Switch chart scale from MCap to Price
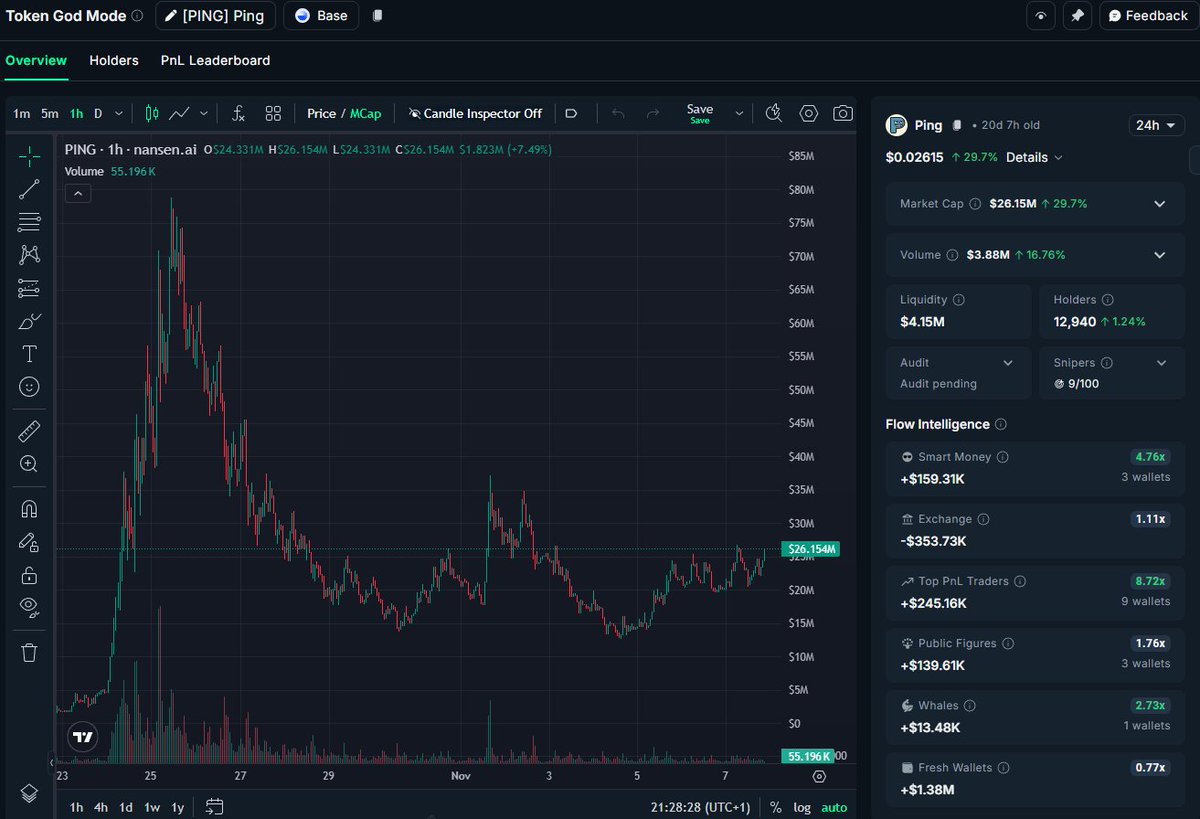This screenshot has height=819, width=1200. click(323, 113)
